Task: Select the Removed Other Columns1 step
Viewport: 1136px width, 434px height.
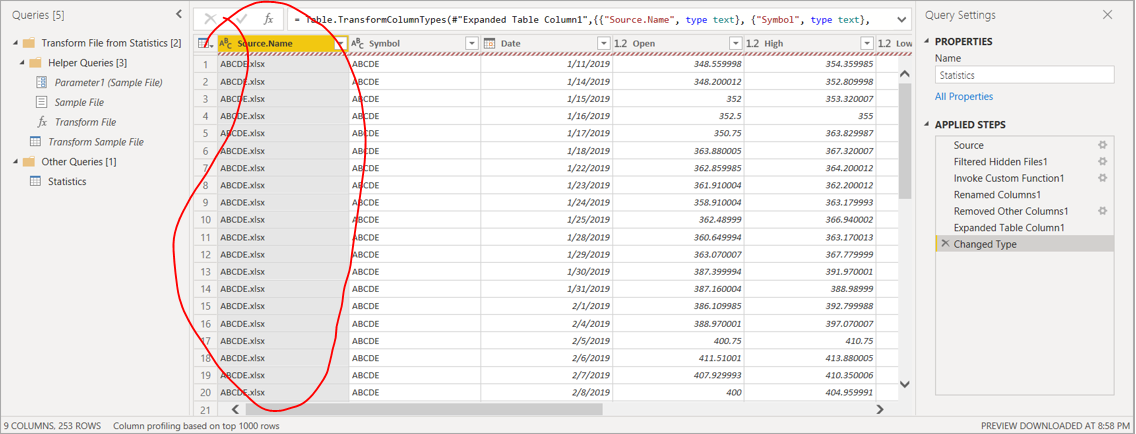Action: click(1011, 212)
